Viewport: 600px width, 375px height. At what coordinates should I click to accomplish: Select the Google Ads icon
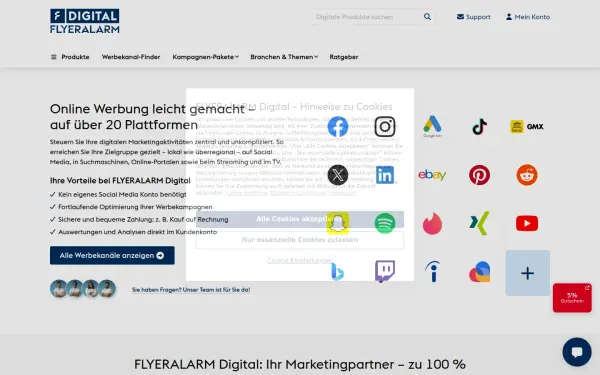pos(432,126)
